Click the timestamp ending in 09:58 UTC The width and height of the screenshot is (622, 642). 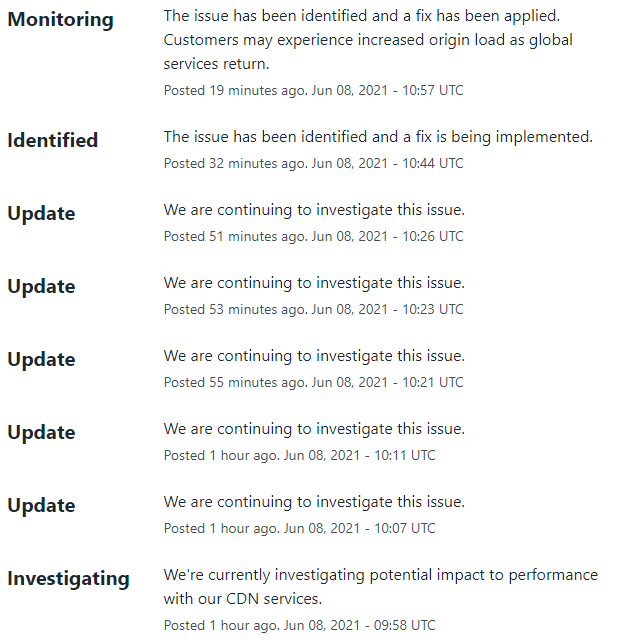[x=299, y=625]
